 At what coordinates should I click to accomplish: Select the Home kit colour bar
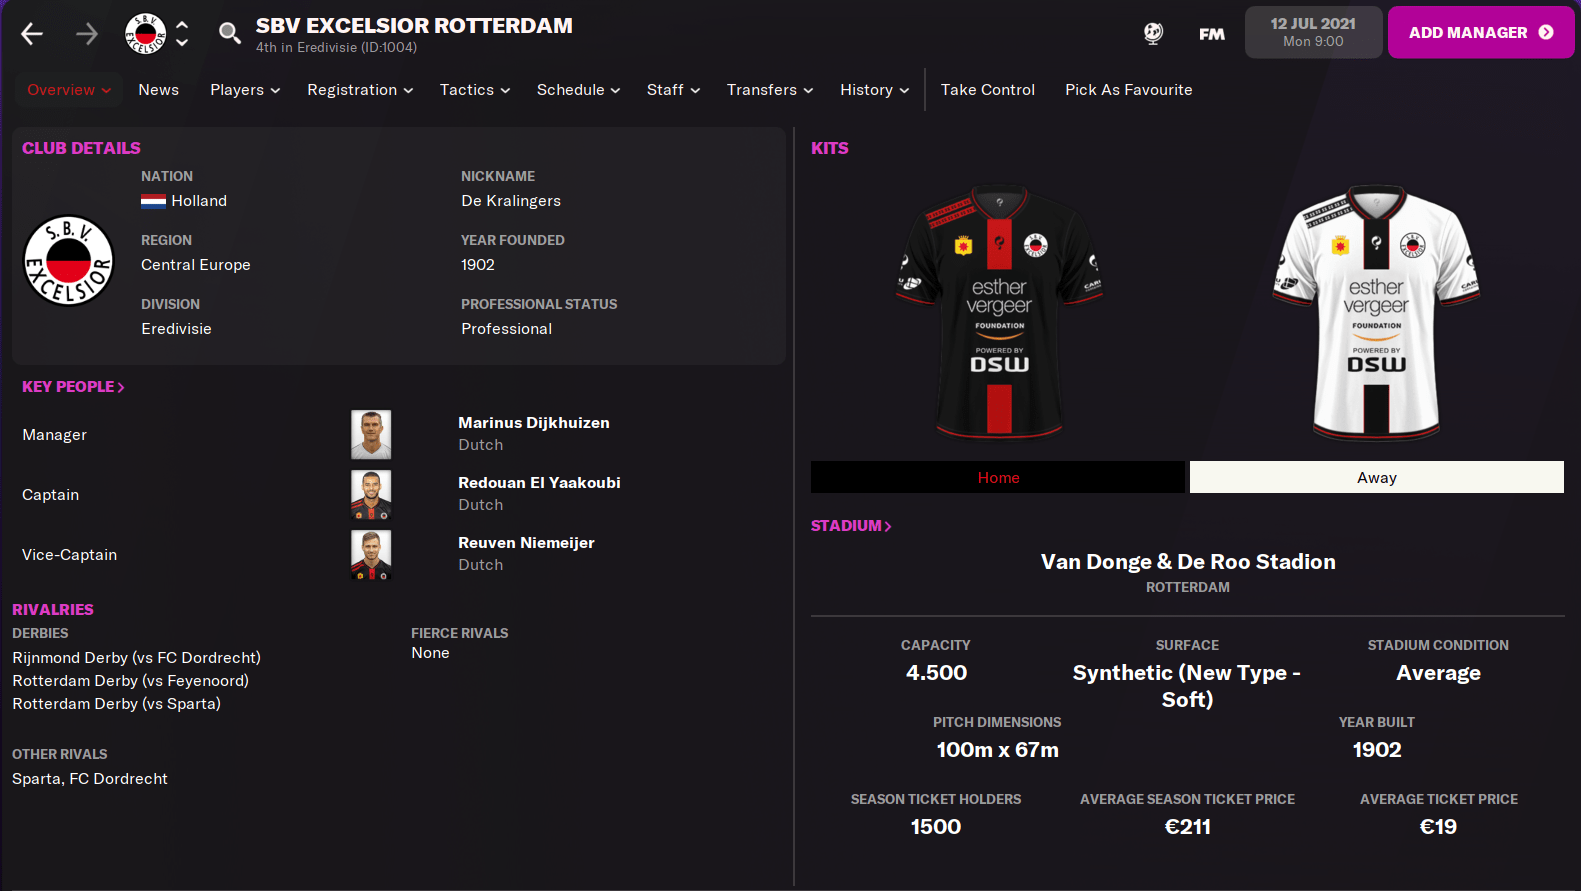point(998,477)
